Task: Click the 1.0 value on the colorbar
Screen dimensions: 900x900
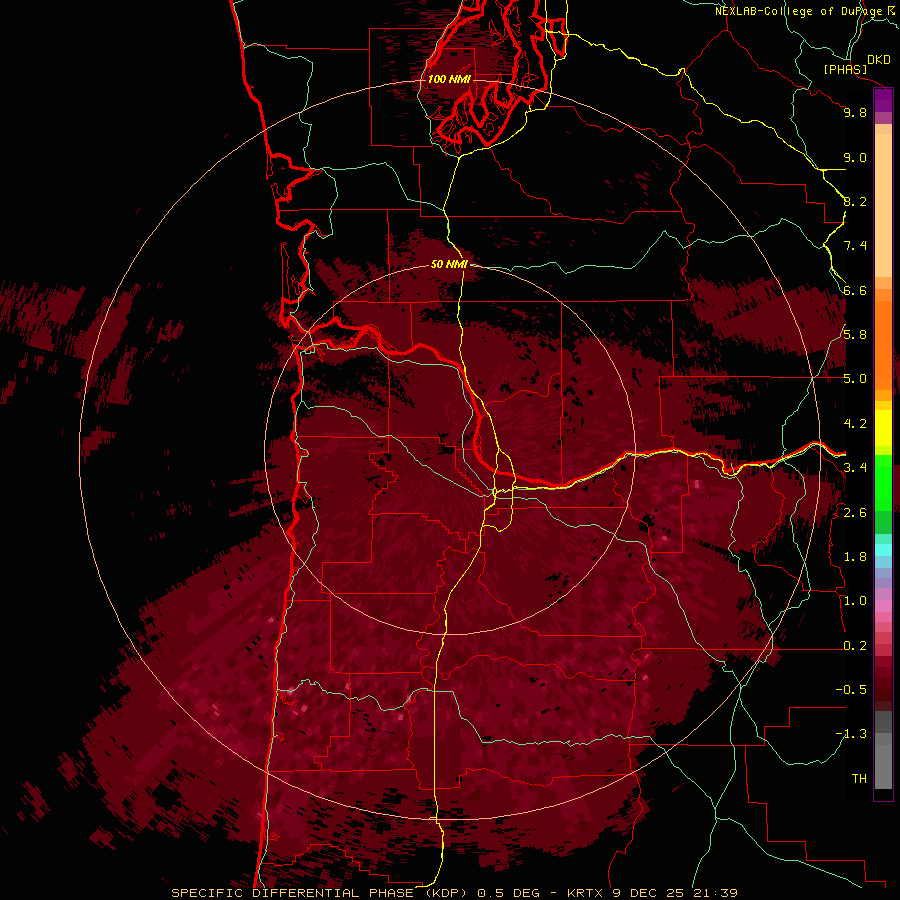Action: point(855,601)
